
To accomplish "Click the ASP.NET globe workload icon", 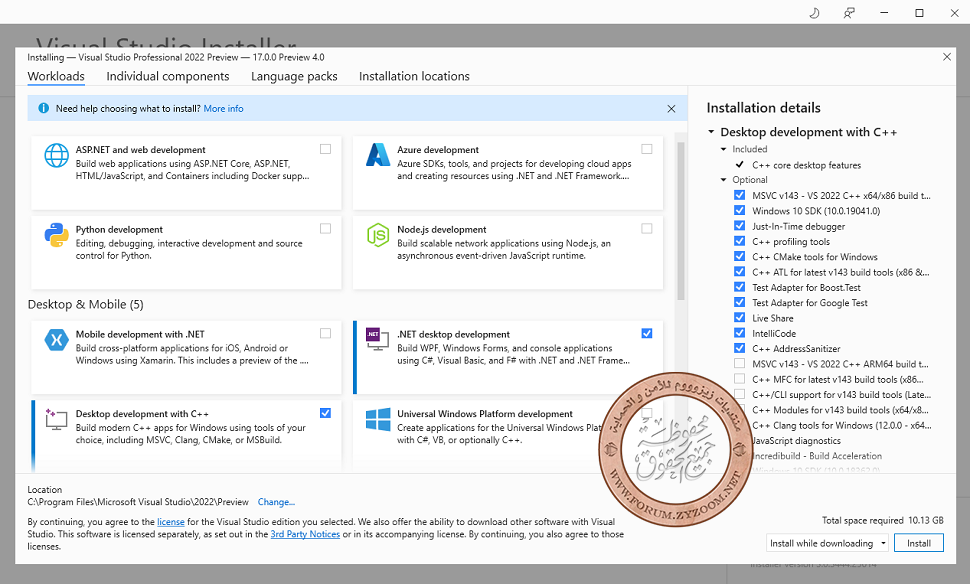I will coord(56,155).
